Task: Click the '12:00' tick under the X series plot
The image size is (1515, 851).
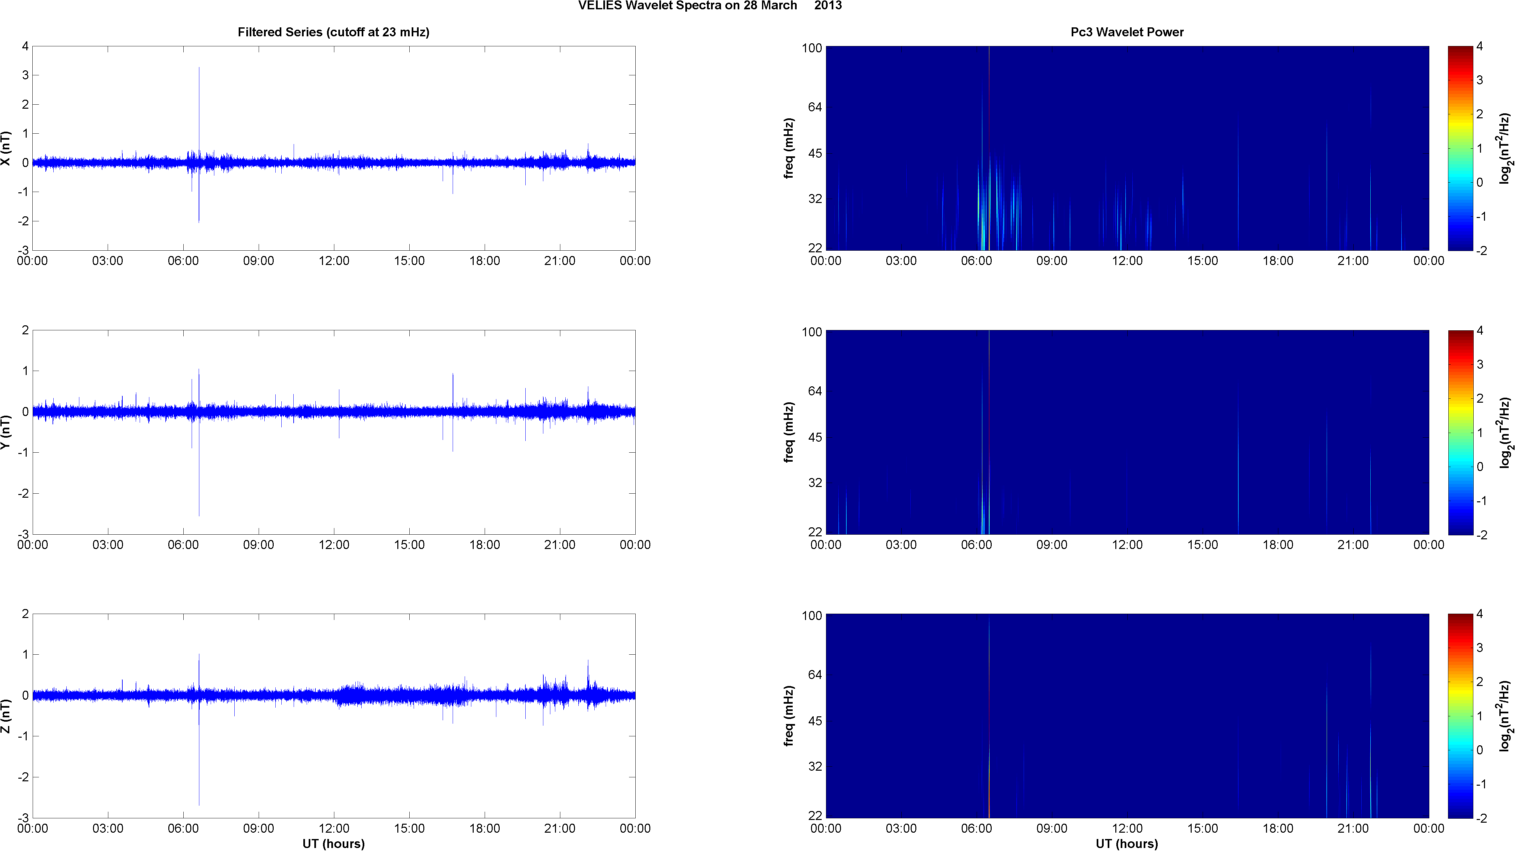Action: (334, 261)
